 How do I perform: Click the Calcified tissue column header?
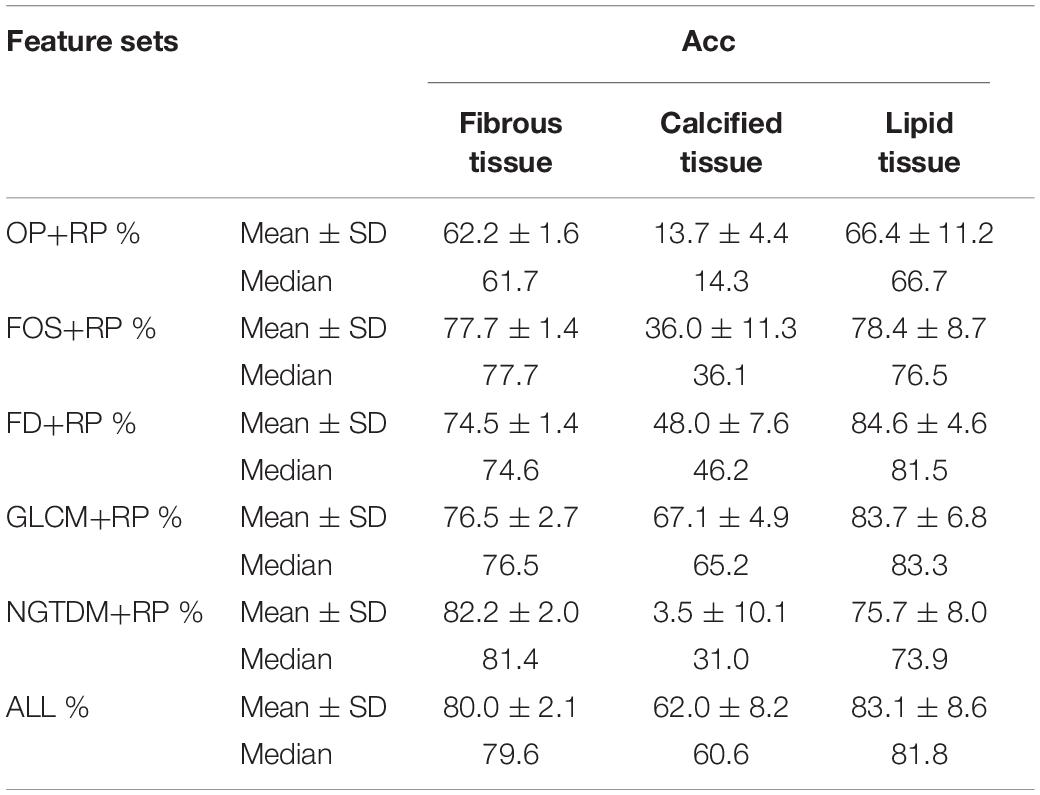[721, 143]
